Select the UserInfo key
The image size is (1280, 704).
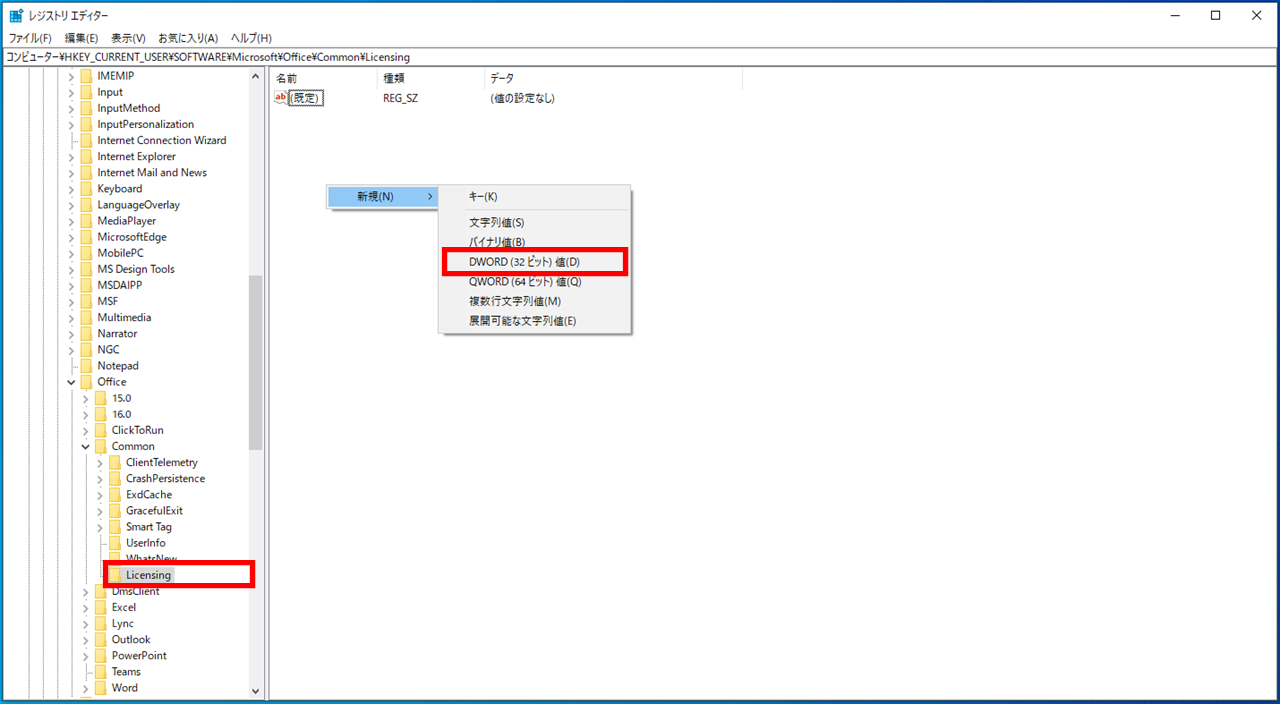click(146, 543)
